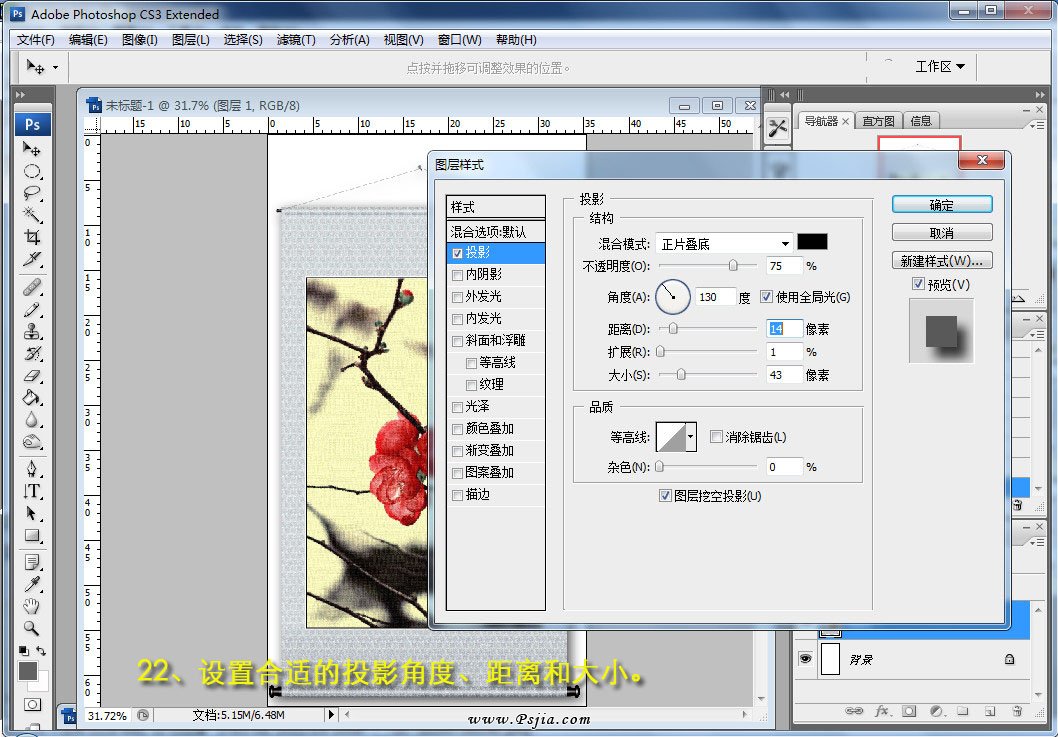The image size is (1058, 737).
Task: Click the layer style fx icon in Layers panel
Action: pyautogui.click(x=882, y=711)
